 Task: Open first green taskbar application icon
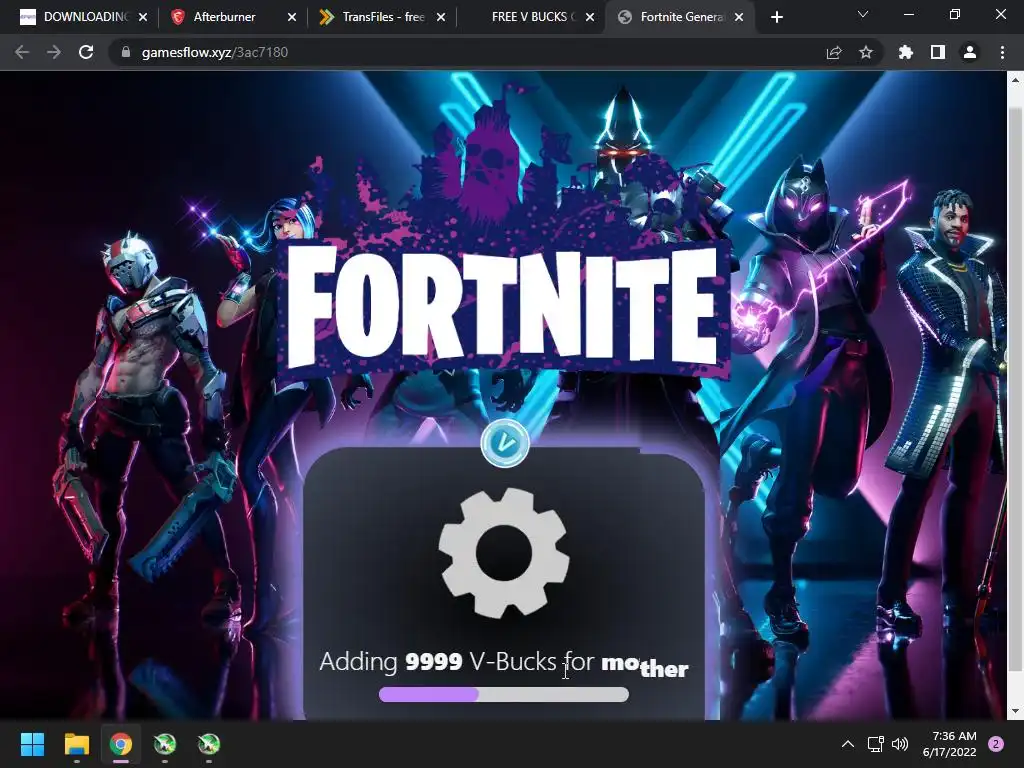(x=165, y=744)
